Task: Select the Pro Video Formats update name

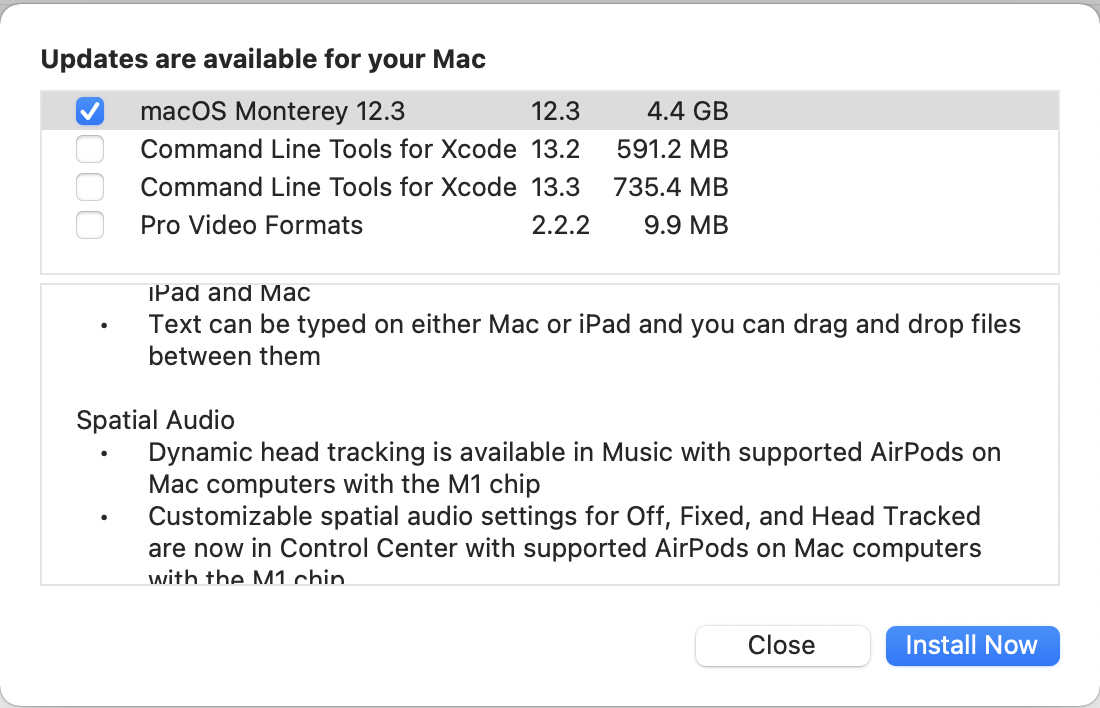Action: click(251, 225)
